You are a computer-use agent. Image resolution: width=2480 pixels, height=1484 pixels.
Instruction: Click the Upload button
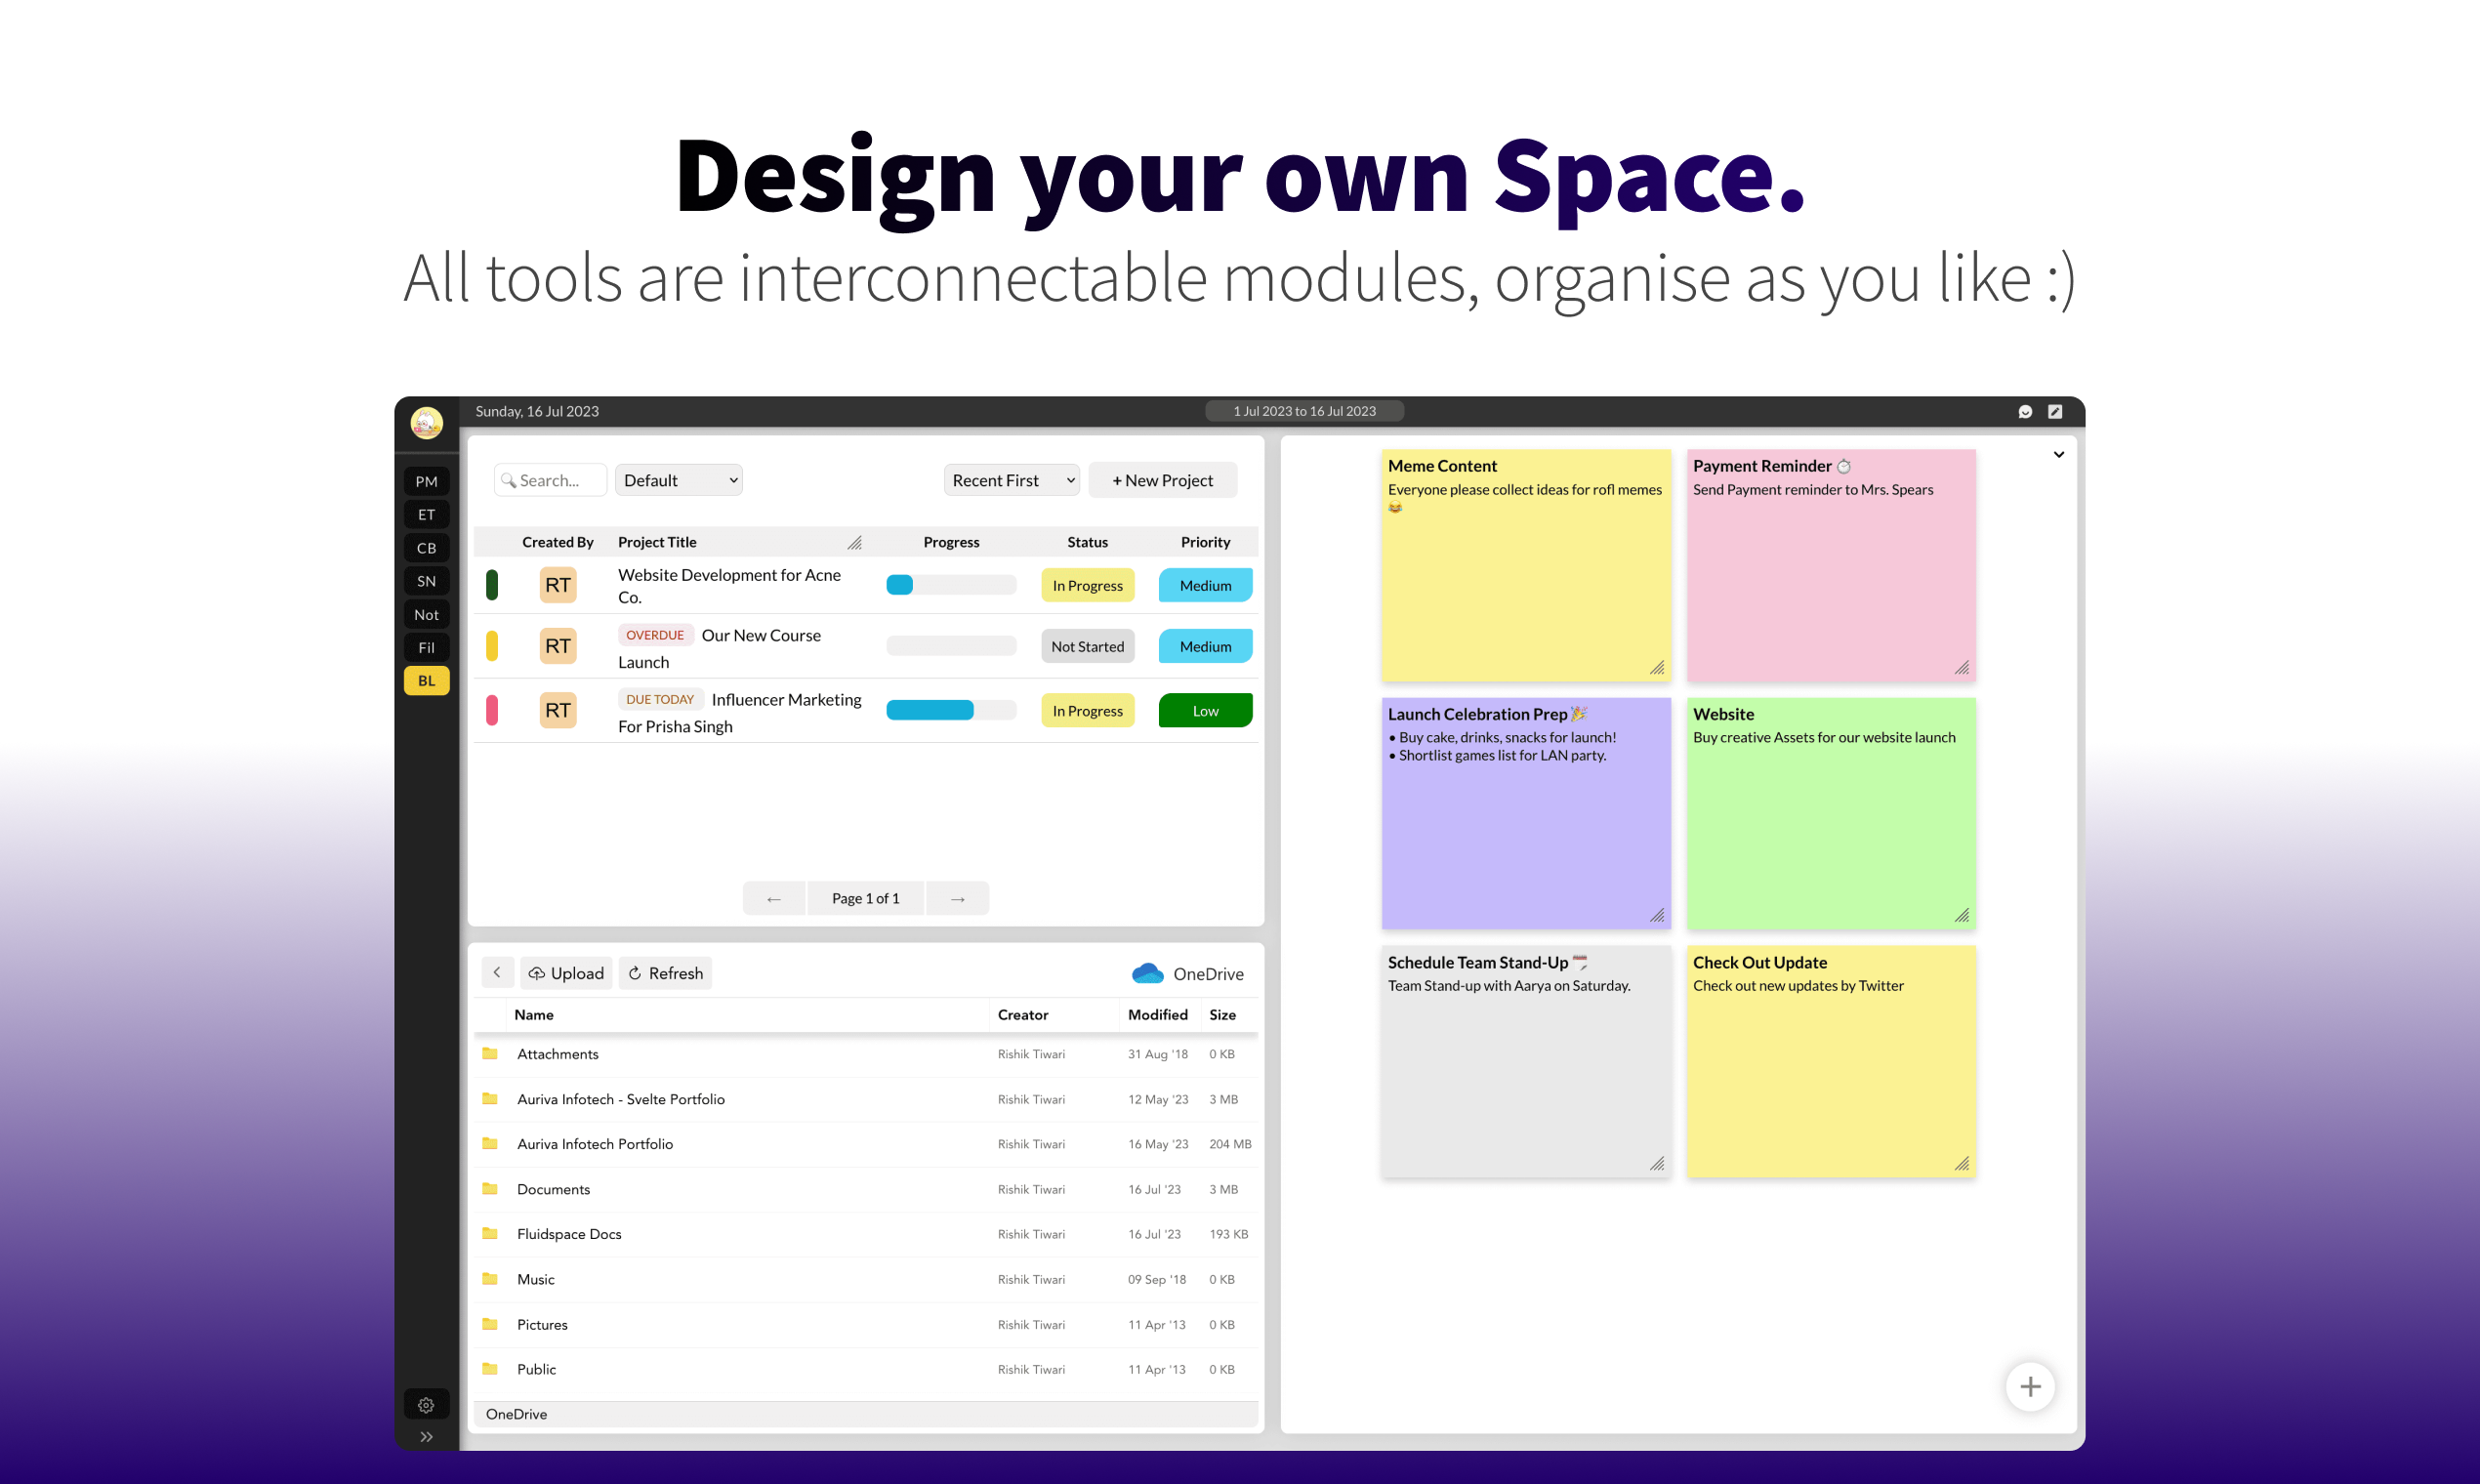point(566,973)
